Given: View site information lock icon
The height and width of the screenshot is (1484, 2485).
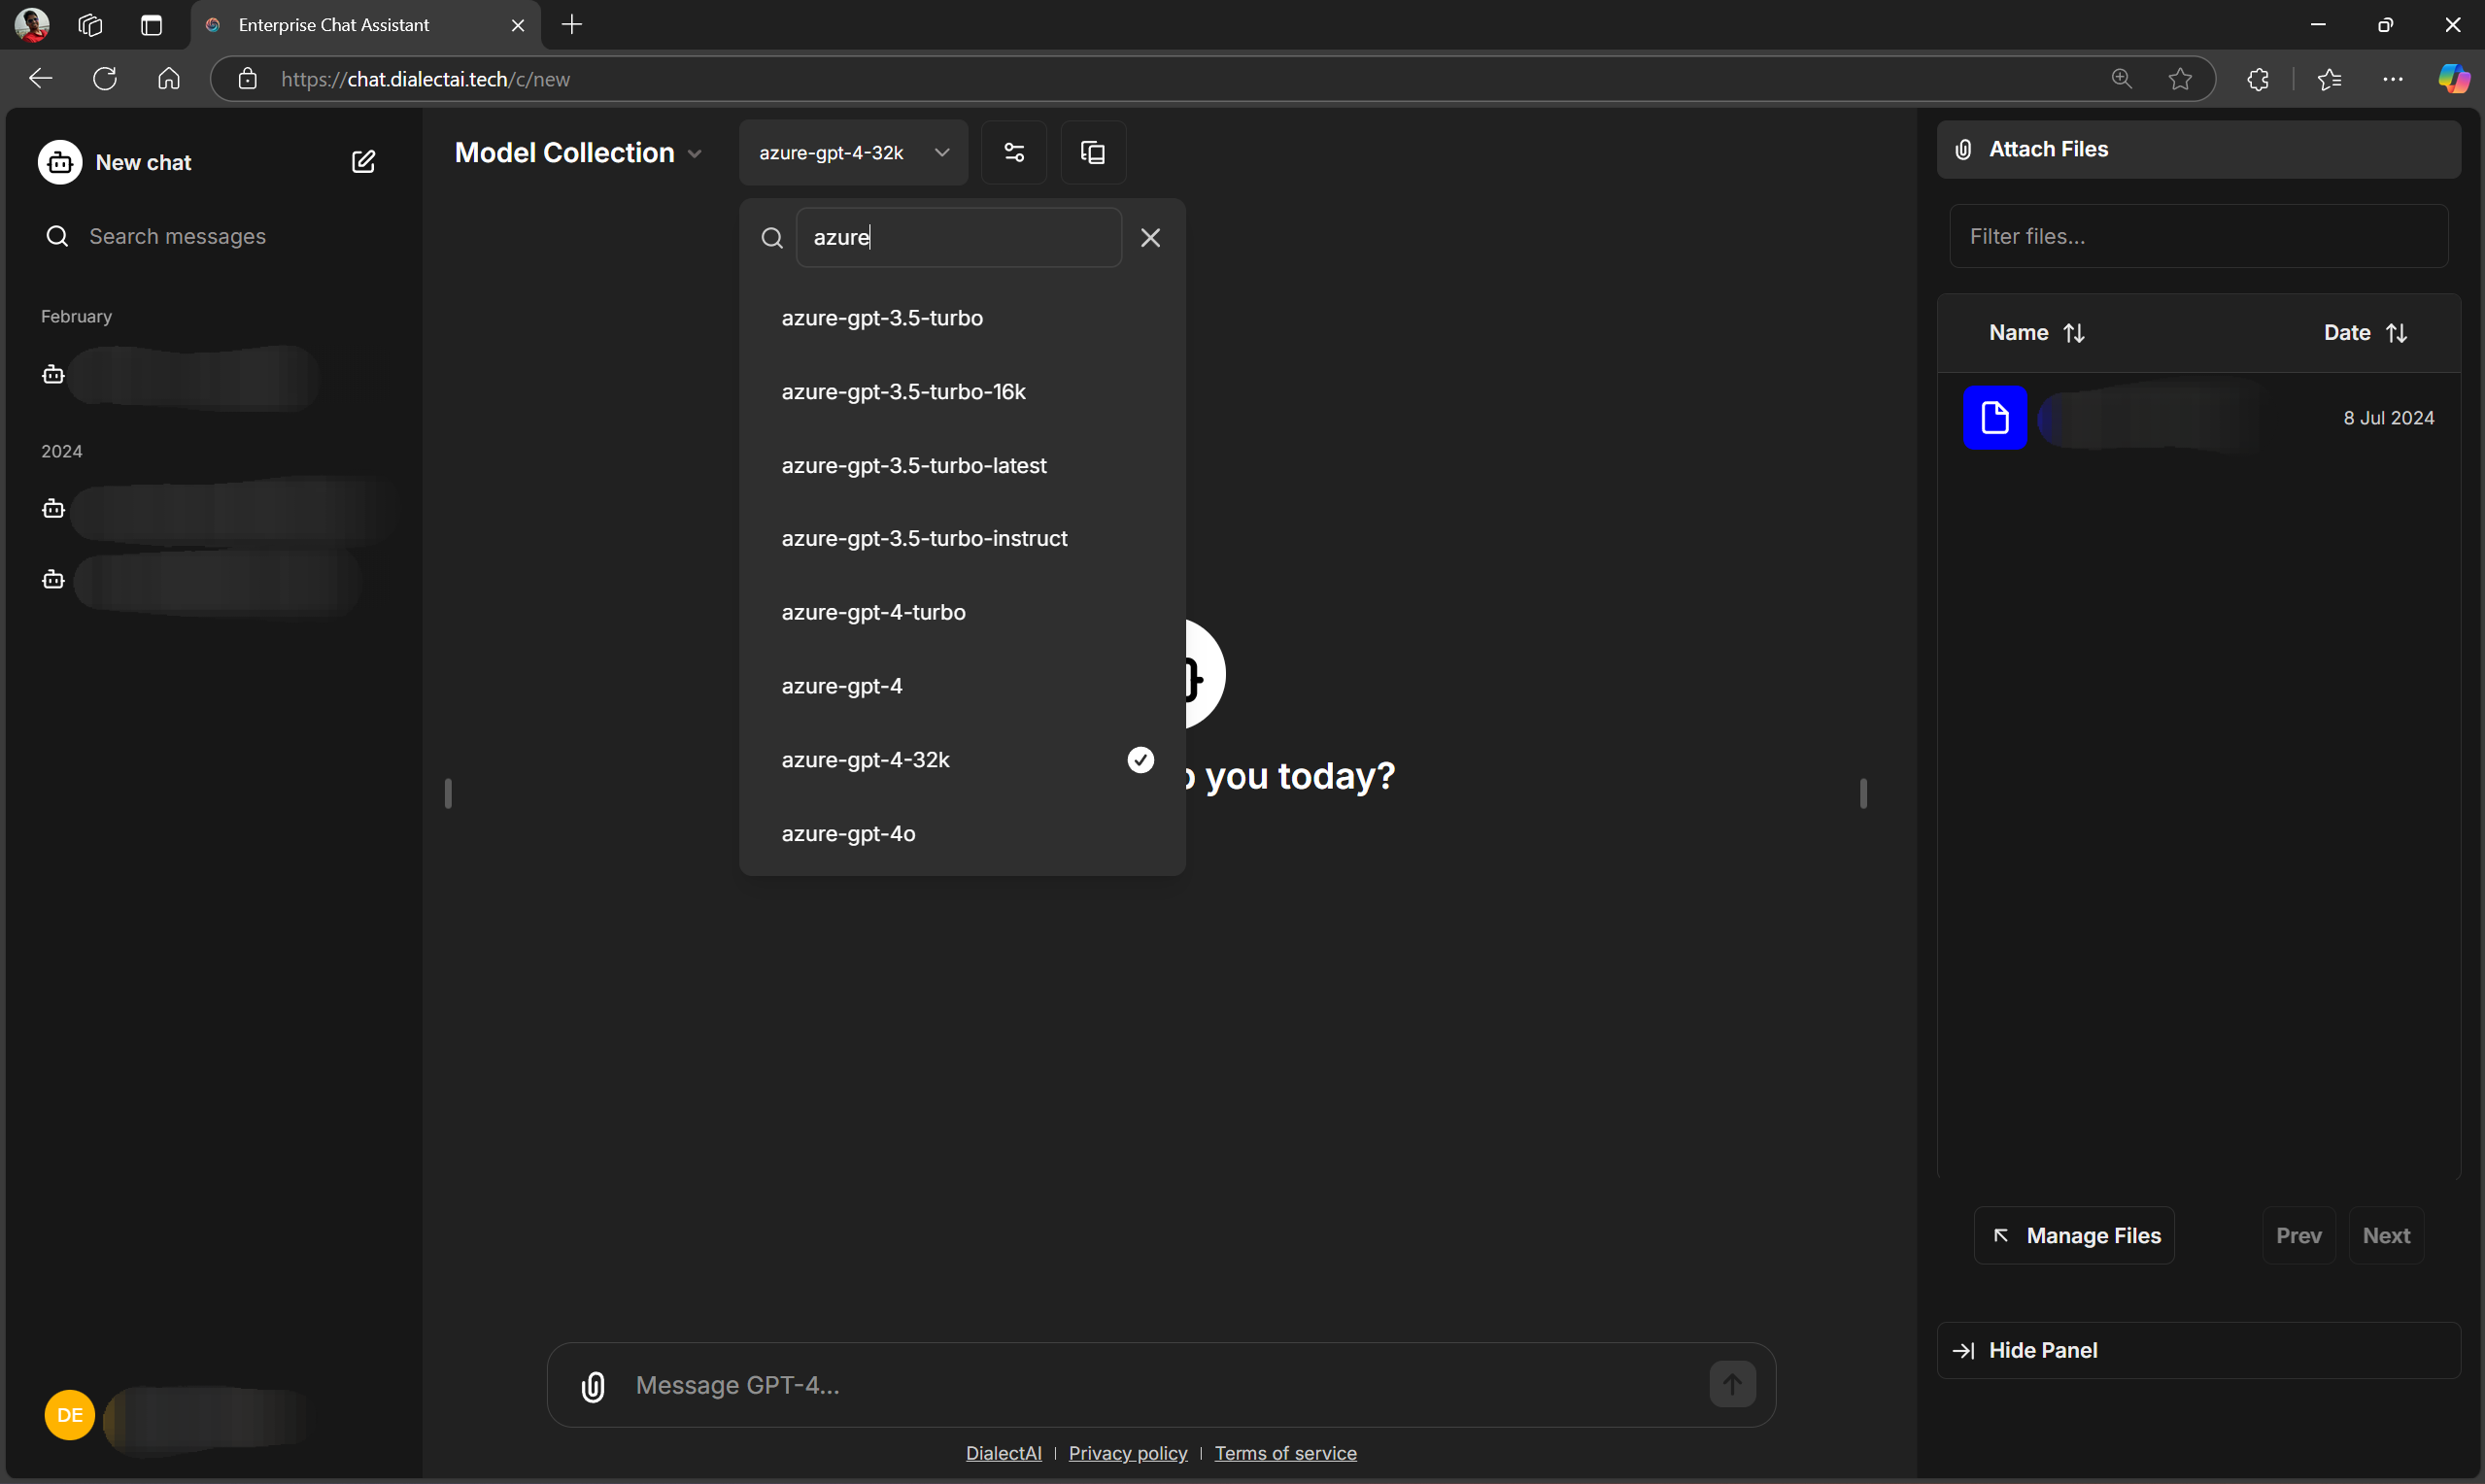Looking at the screenshot, I should (248, 79).
